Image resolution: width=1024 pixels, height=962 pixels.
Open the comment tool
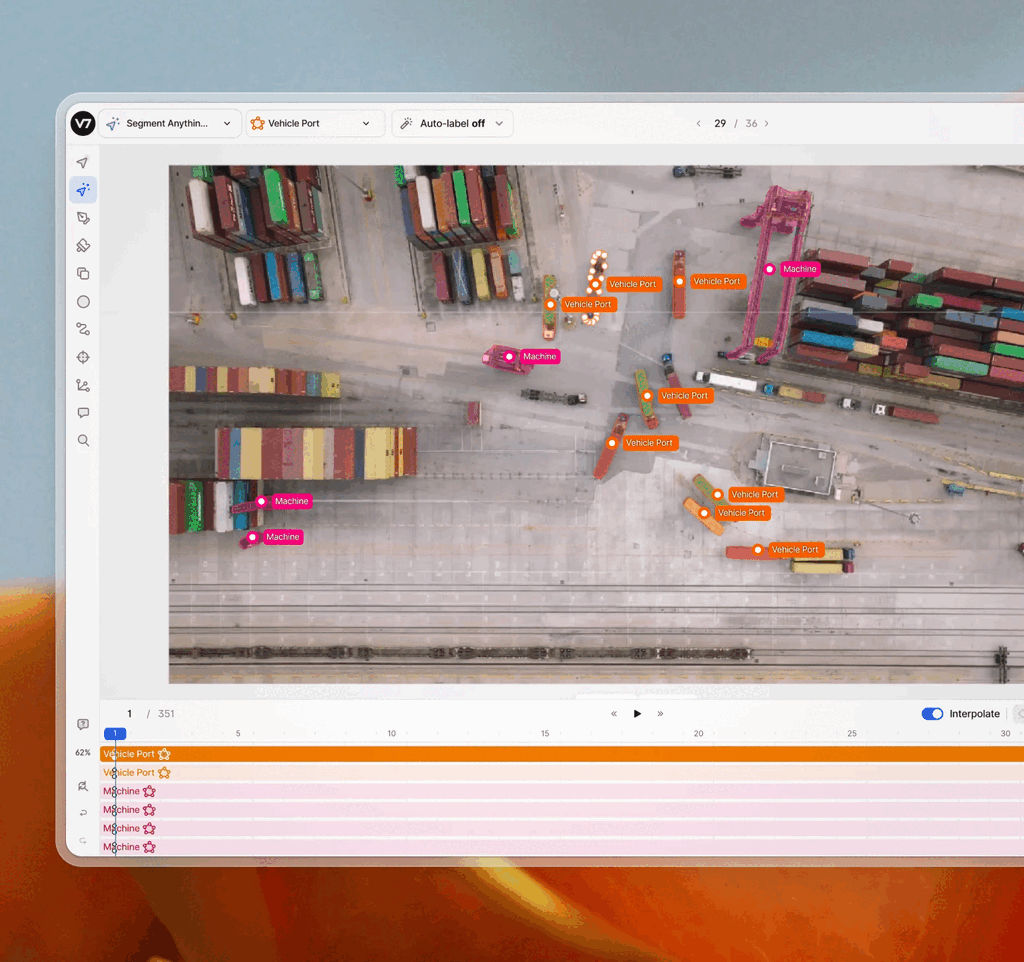tap(83, 413)
